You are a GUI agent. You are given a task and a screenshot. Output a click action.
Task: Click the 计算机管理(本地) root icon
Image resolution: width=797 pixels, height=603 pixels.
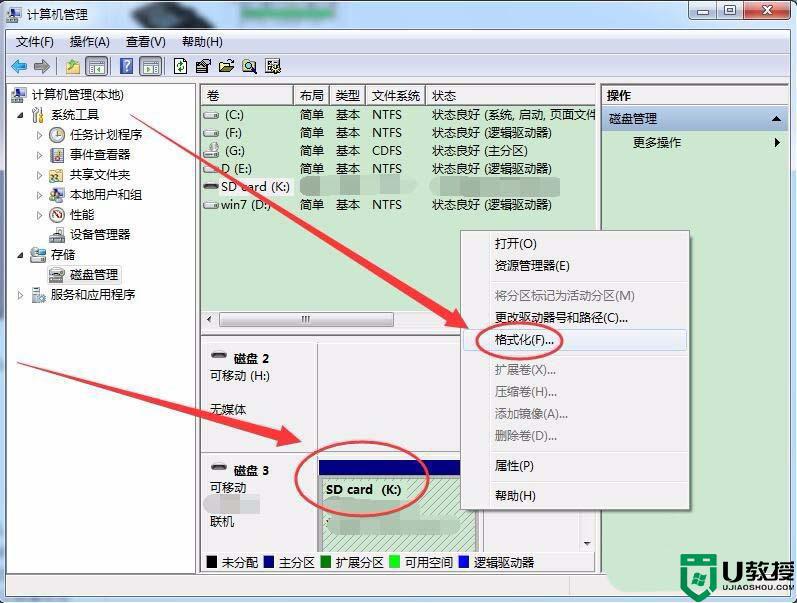(x=19, y=95)
